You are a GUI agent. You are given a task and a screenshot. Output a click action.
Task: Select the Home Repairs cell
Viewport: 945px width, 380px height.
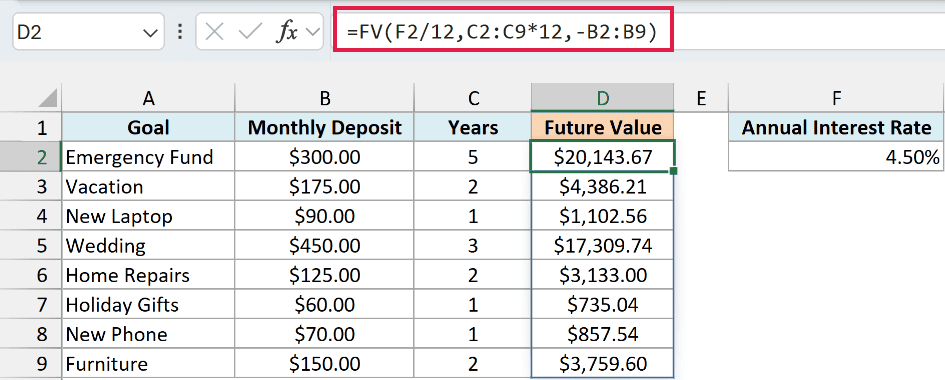tap(148, 275)
